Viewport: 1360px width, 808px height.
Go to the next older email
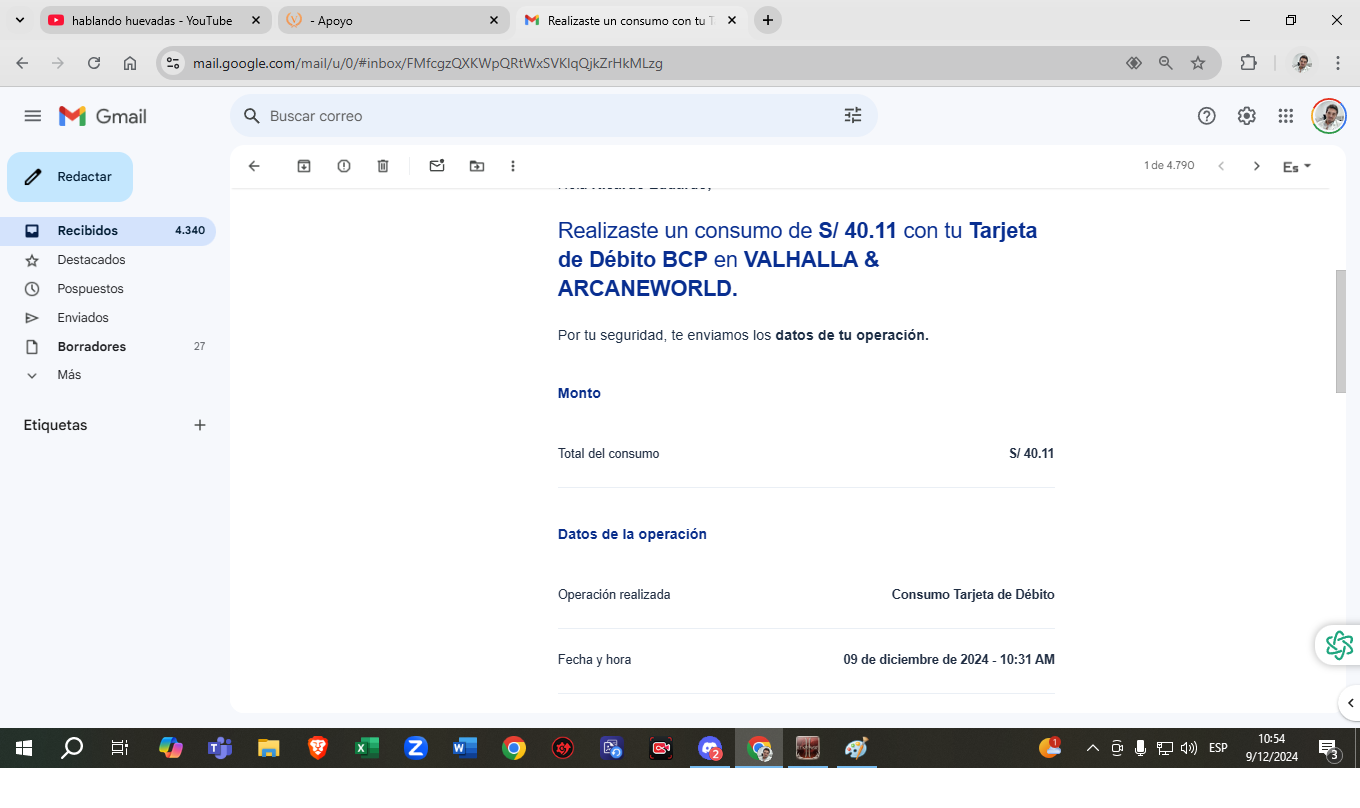[1257, 166]
